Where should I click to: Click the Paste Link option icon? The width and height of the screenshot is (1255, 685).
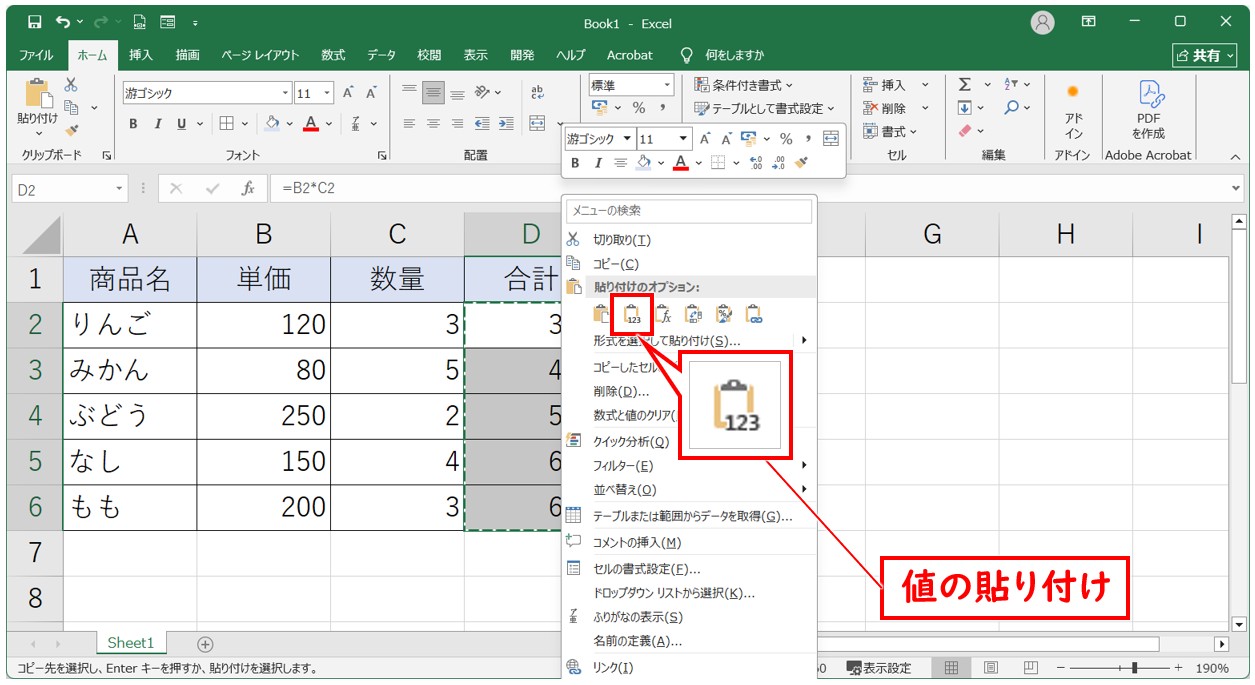coord(753,314)
